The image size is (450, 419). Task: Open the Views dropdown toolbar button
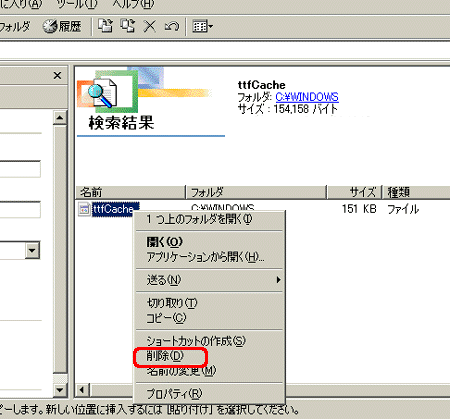coord(203,26)
